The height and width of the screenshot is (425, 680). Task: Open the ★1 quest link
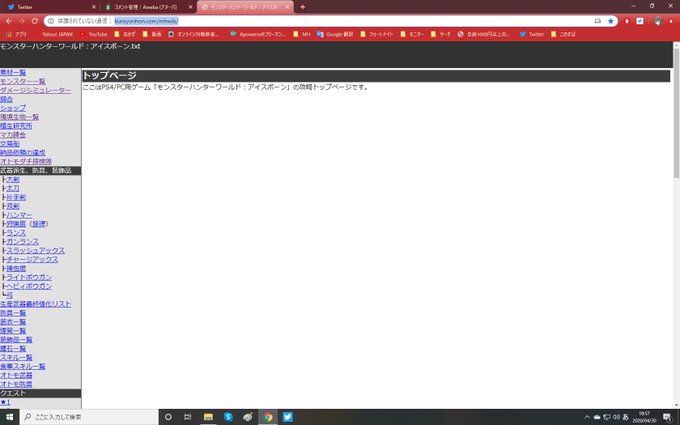tap(5, 402)
